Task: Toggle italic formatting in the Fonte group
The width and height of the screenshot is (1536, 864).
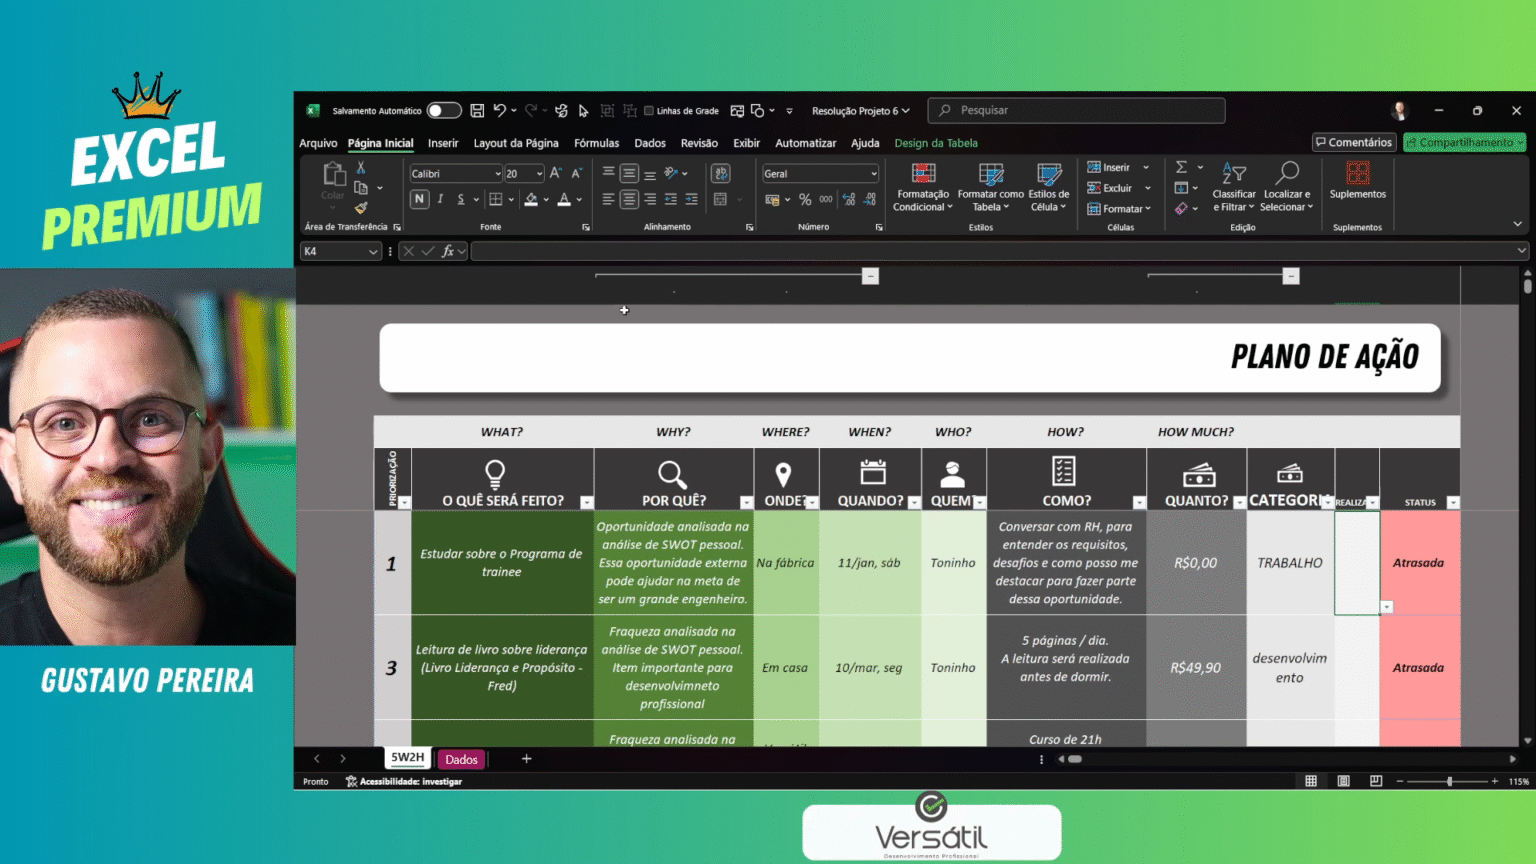Action: click(x=440, y=199)
